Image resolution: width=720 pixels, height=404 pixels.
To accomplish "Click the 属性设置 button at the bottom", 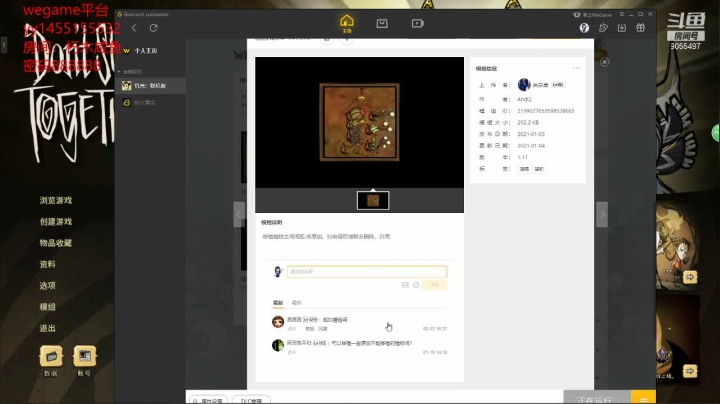I will [x=208, y=400].
